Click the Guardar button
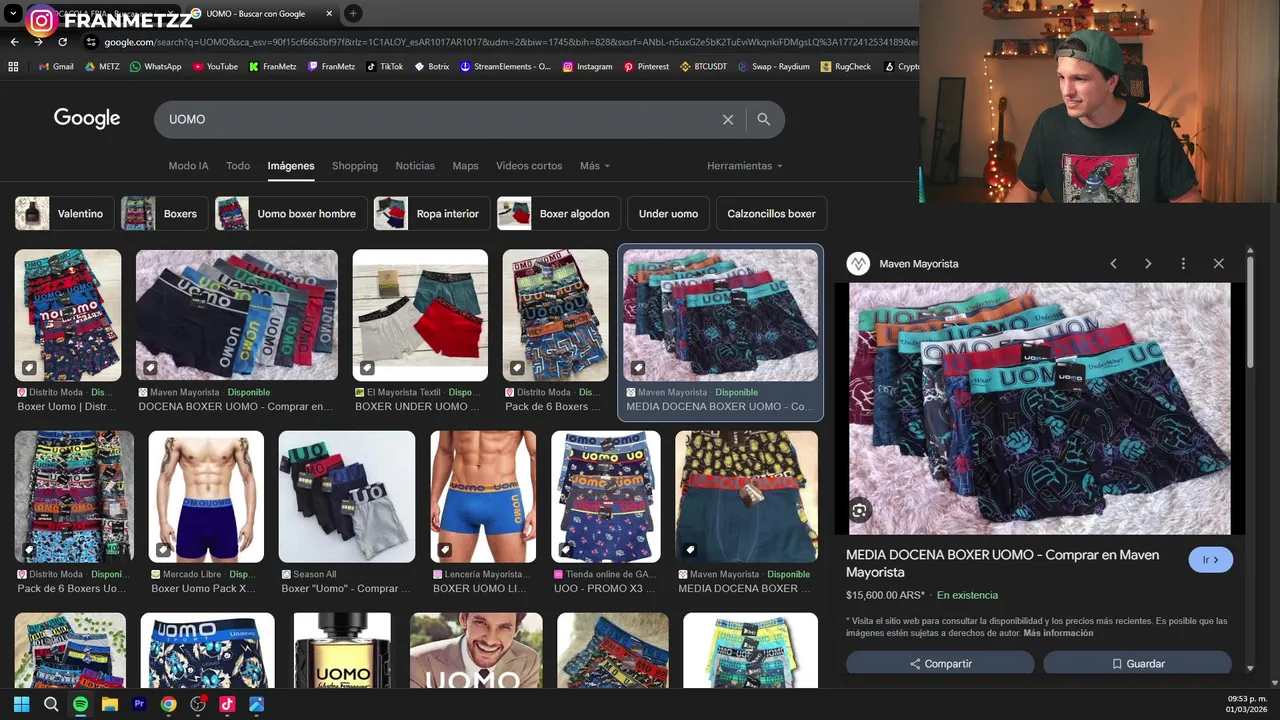This screenshot has width=1280, height=720. click(1137, 664)
